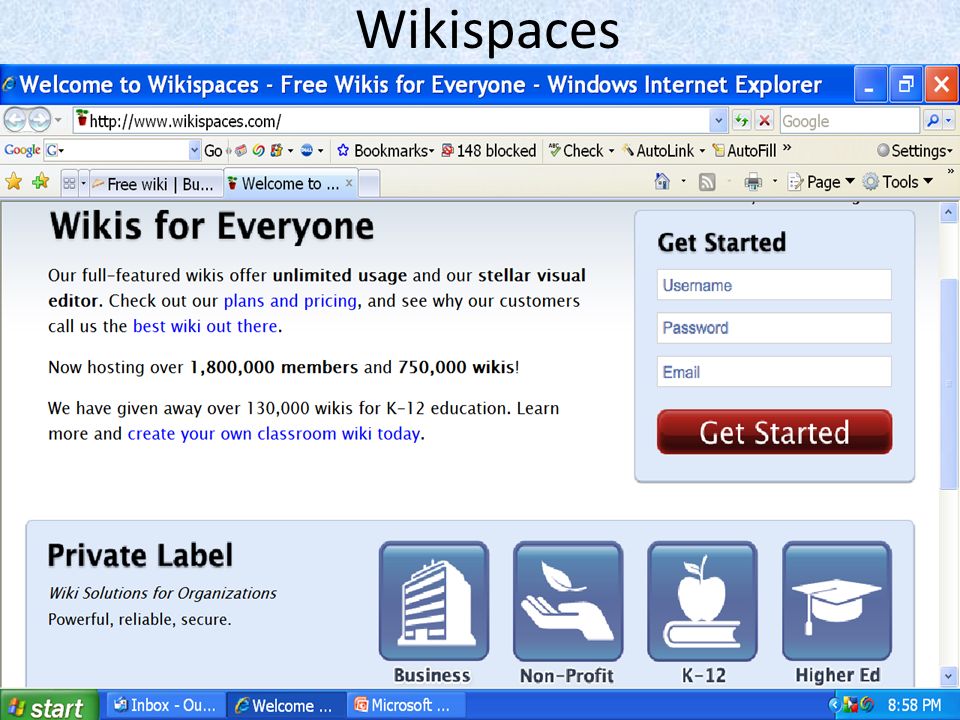Click the browser Back arrow button
This screenshot has width=960, height=720.
[15, 120]
